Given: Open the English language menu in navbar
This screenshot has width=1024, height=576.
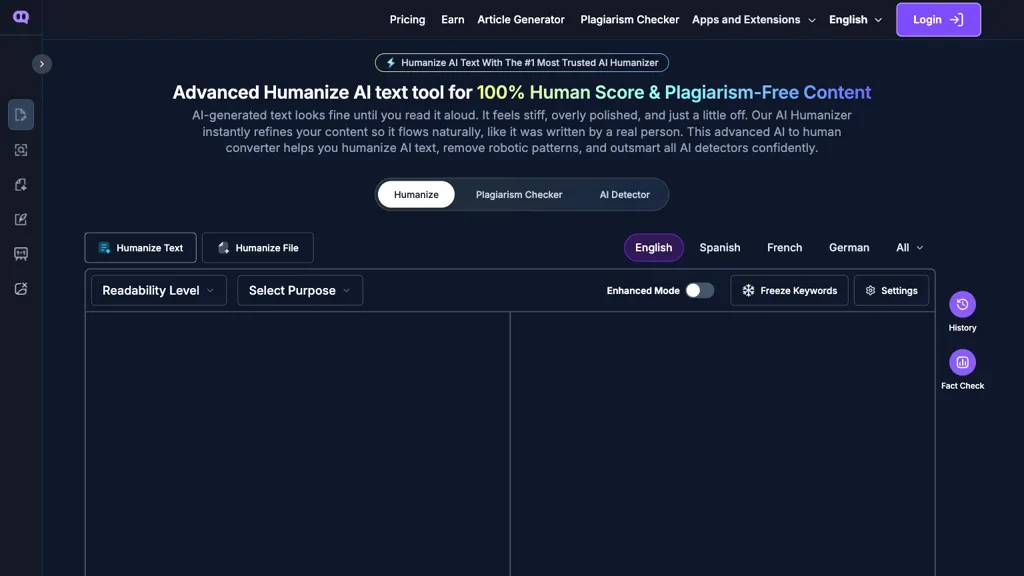Looking at the screenshot, I should coord(855,19).
